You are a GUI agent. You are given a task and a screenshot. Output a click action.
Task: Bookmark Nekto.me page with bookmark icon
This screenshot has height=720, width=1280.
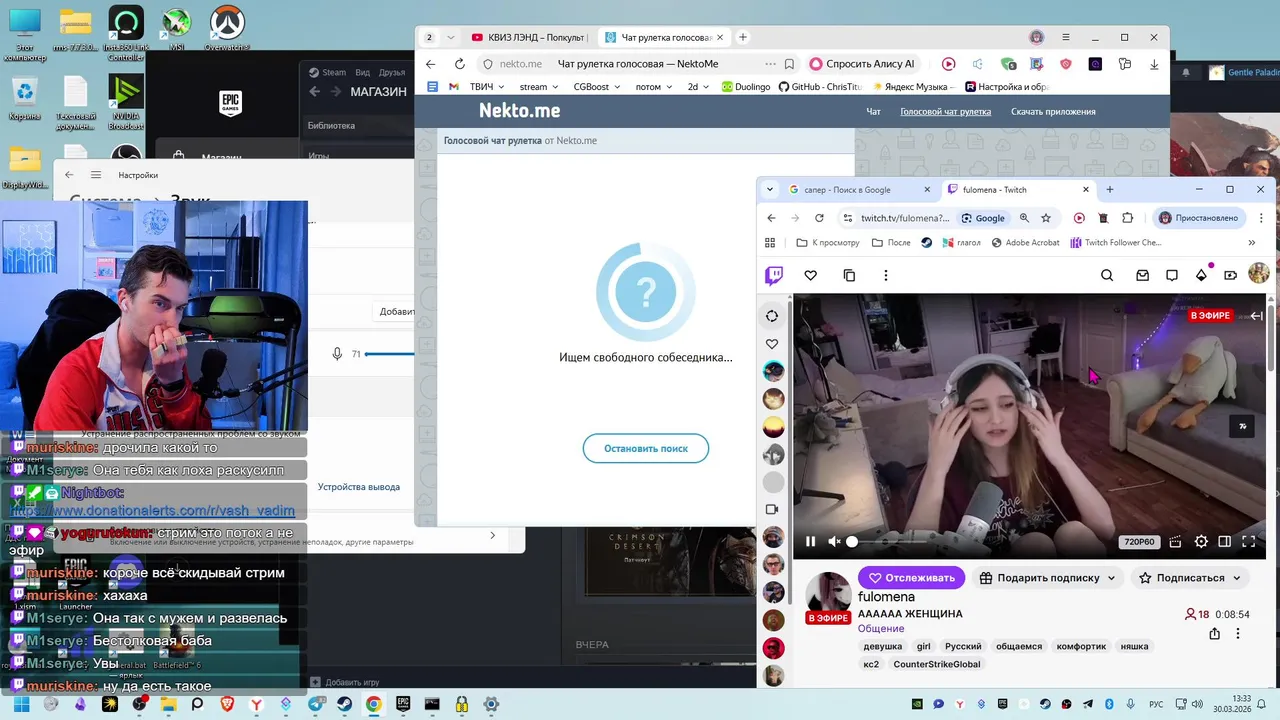click(x=789, y=64)
